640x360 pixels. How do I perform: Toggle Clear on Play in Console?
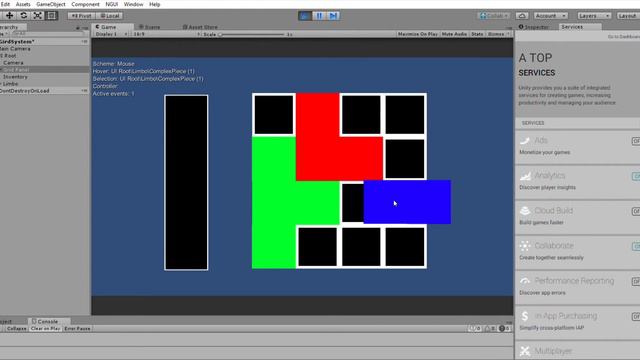(45, 329)
